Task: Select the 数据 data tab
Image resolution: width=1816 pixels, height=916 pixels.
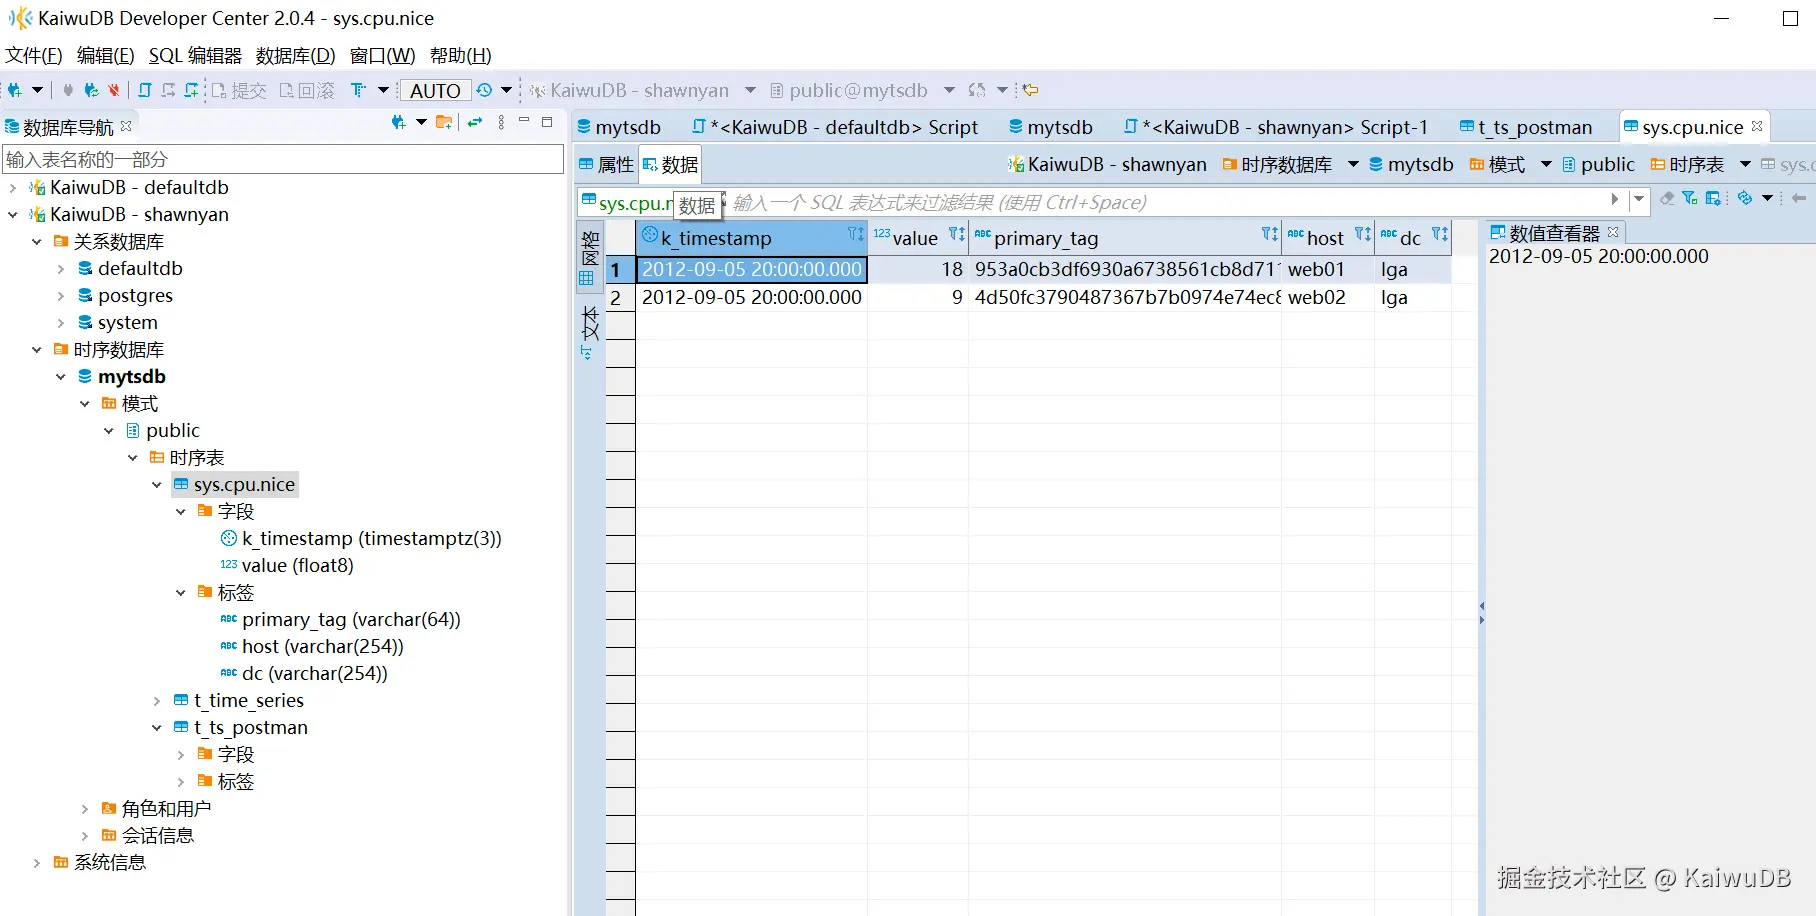Action: 670,164
